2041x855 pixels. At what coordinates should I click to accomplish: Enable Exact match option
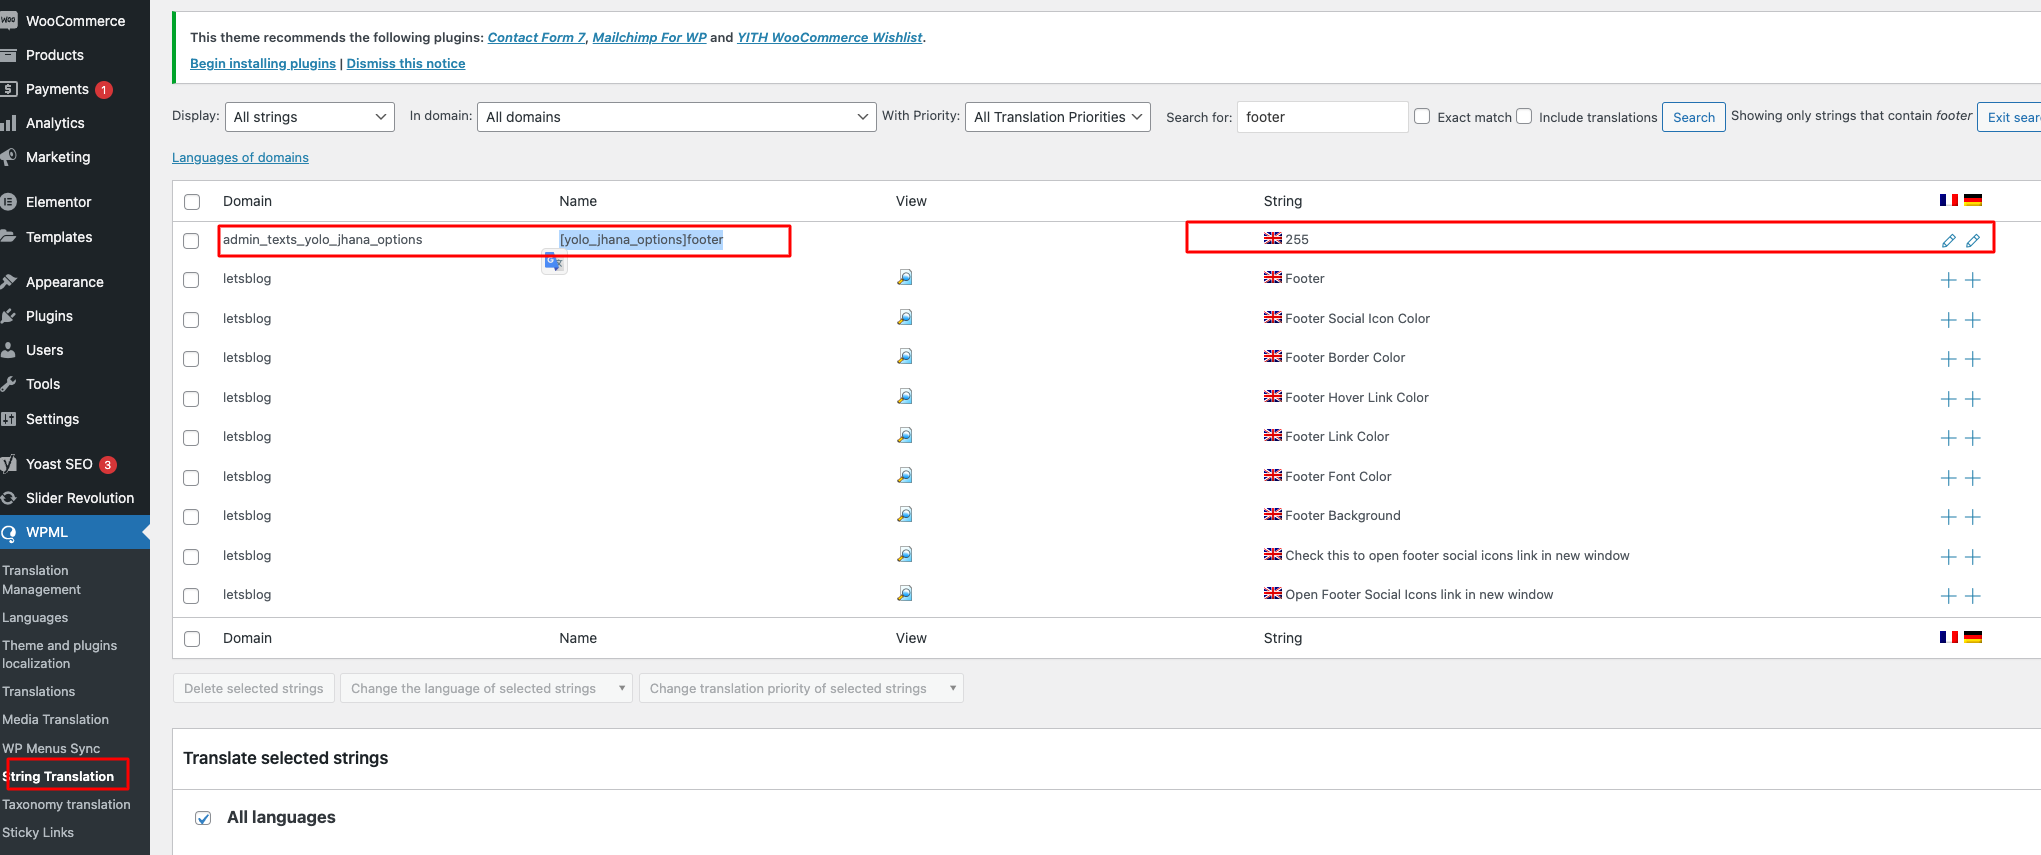pos(1422,116)
